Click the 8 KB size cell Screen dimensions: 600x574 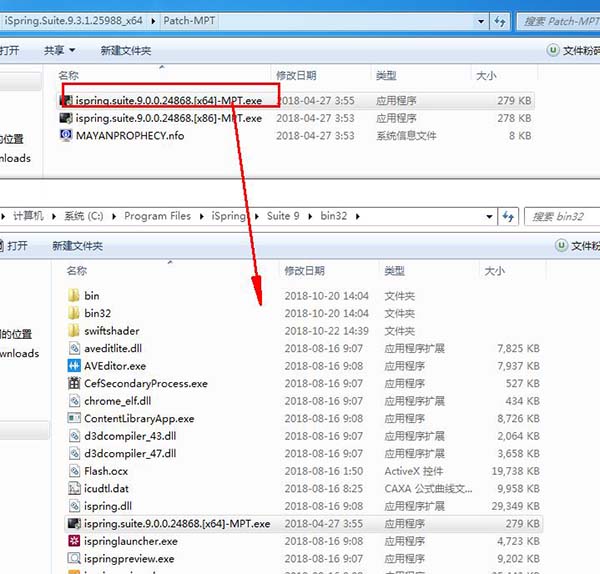pos(520,135)
